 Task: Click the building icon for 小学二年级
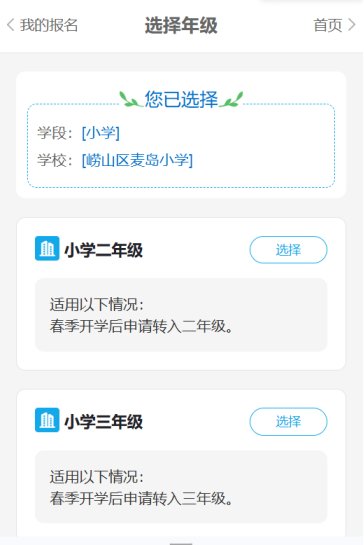click(x=47, y=248)
